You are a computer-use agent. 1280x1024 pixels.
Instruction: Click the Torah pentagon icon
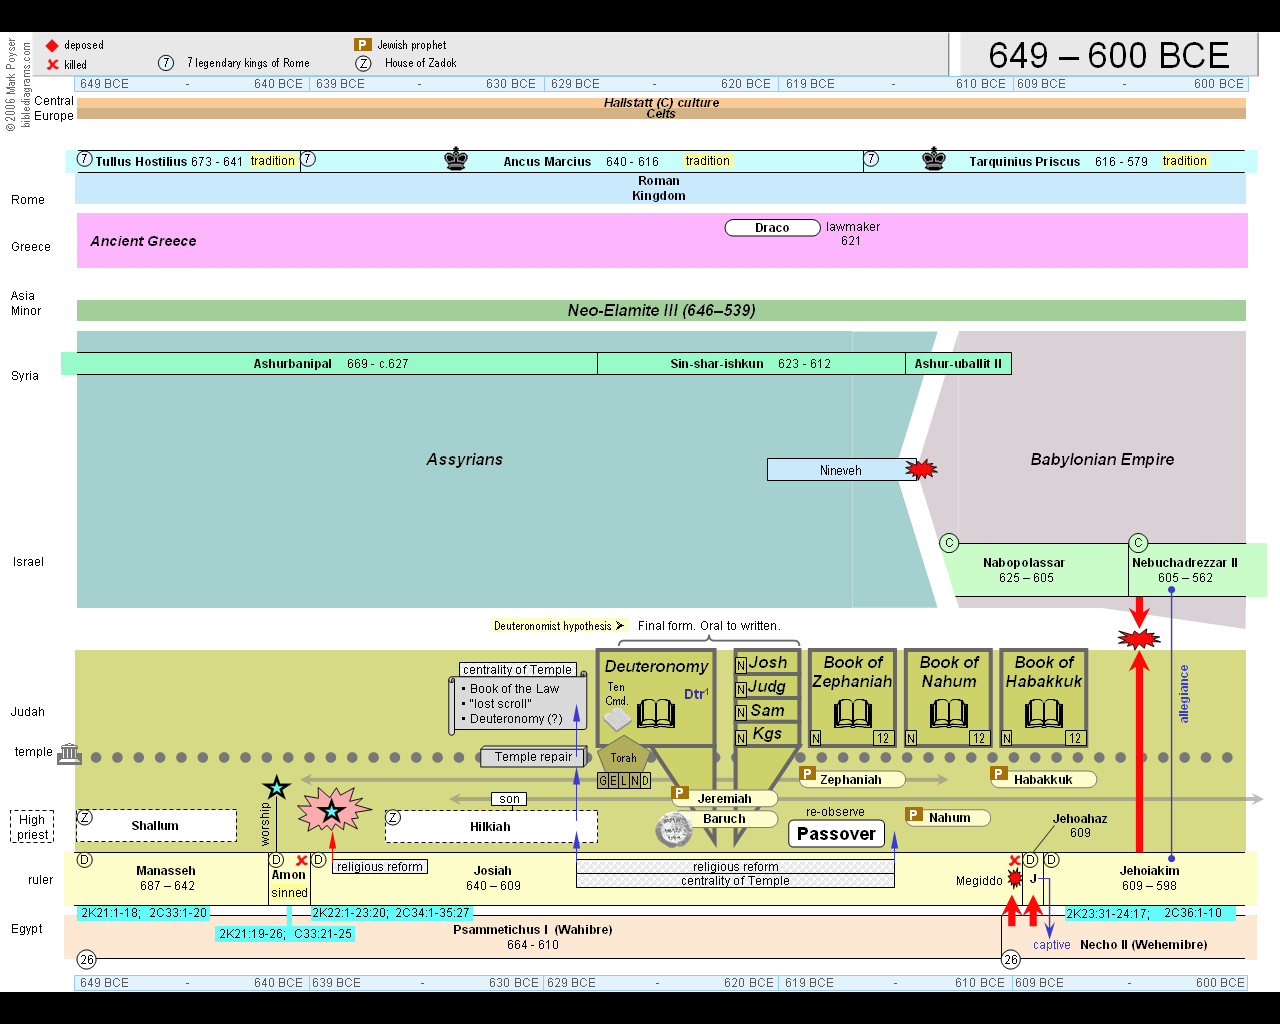[x=624, y=755]
